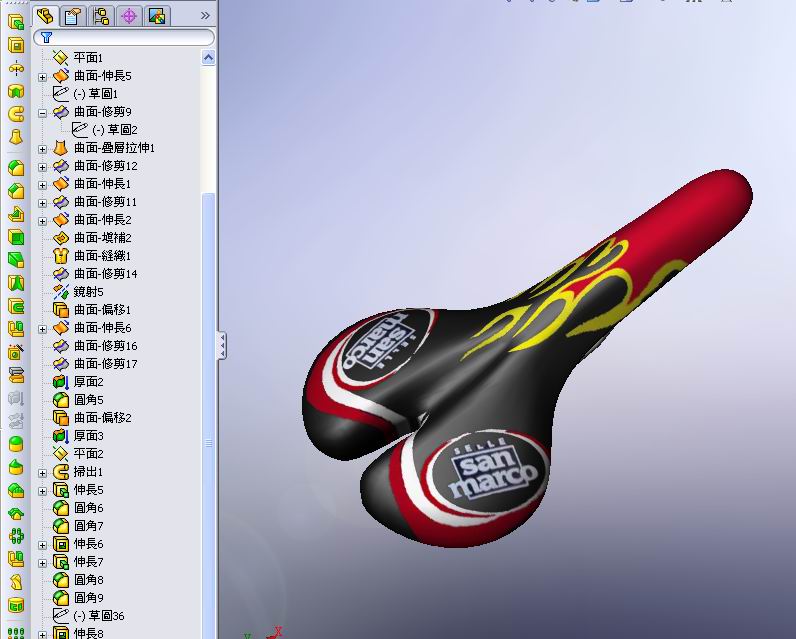Expand the 曲面-伸長6 feature
This screenshot has height=639, width=796.
point(43,329)
